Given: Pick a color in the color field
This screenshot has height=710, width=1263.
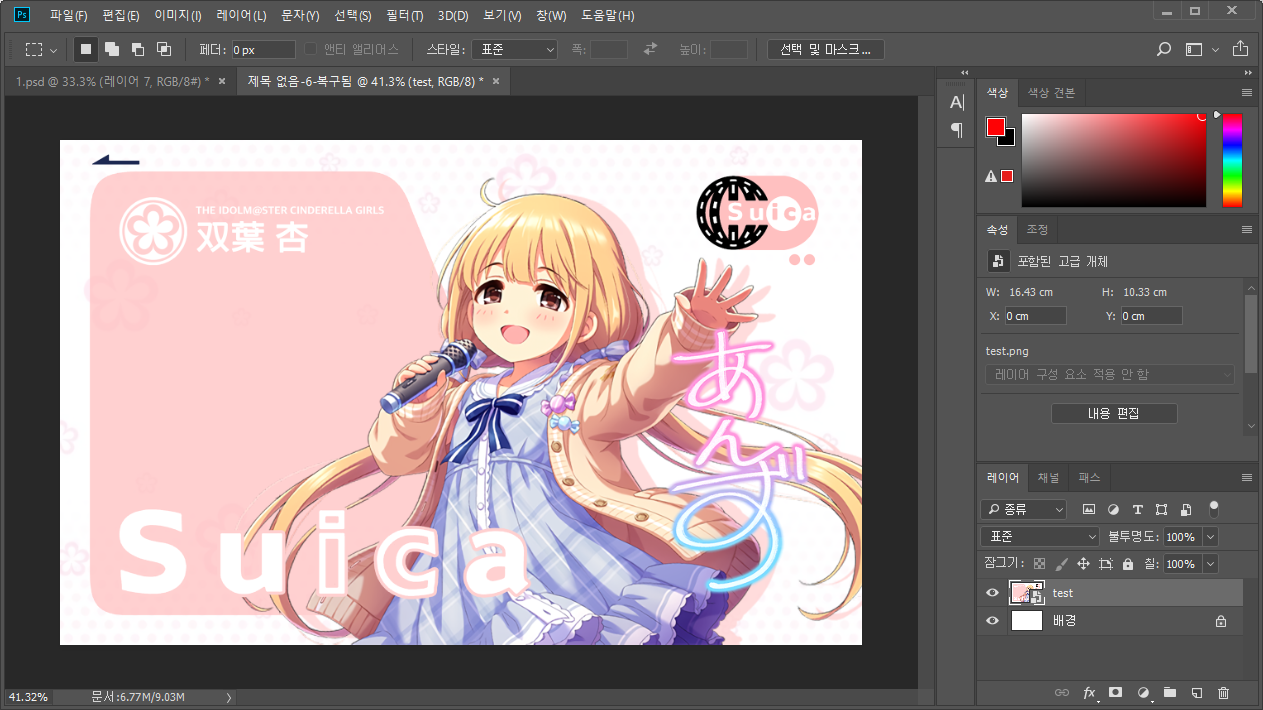Looking at the screenshot, I should click(x=1114, y=160).
